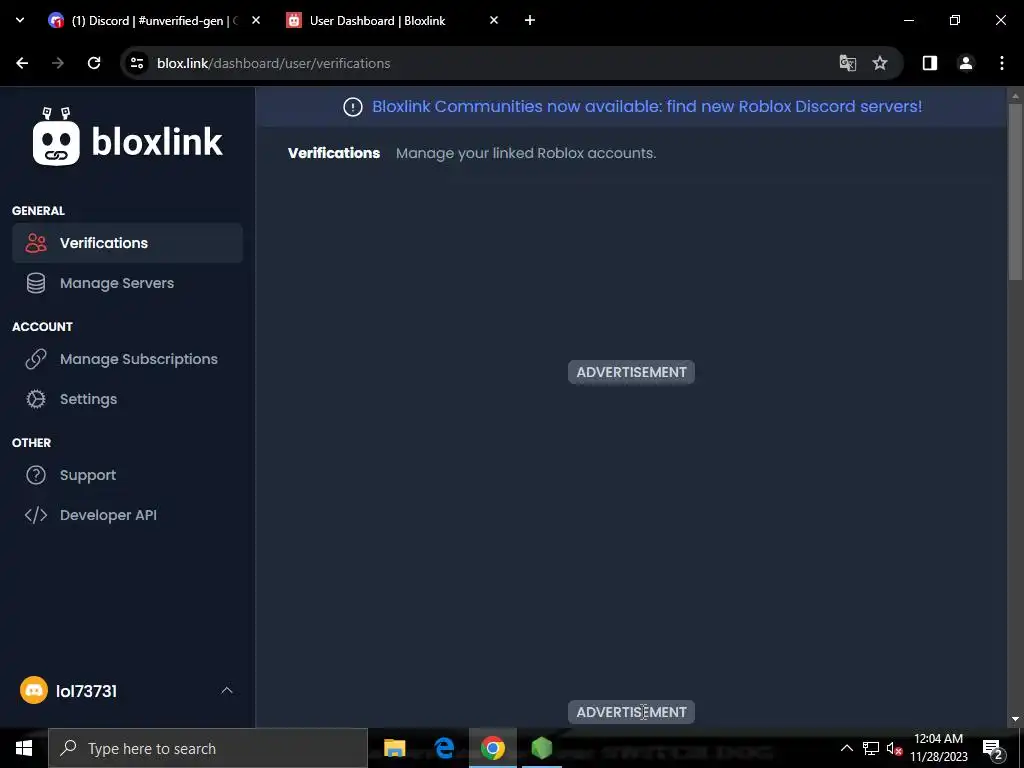Screen dimensions: 1024x768
Task: Open the tab search dropdown arrow
Action: [20, 20]
